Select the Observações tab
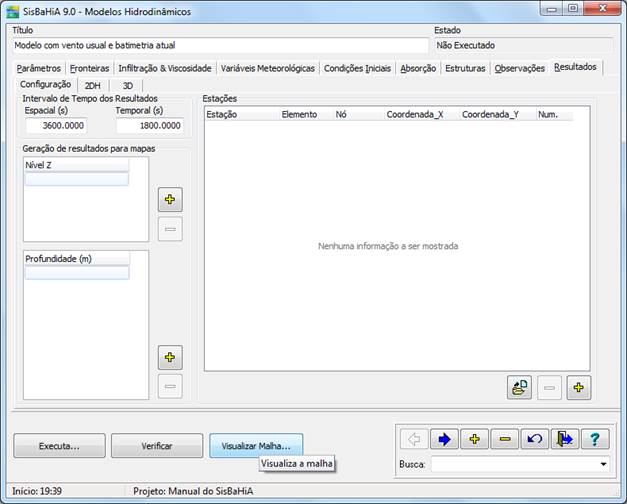Viewport: 627px width, 504px height. click(x=519, y=68)
